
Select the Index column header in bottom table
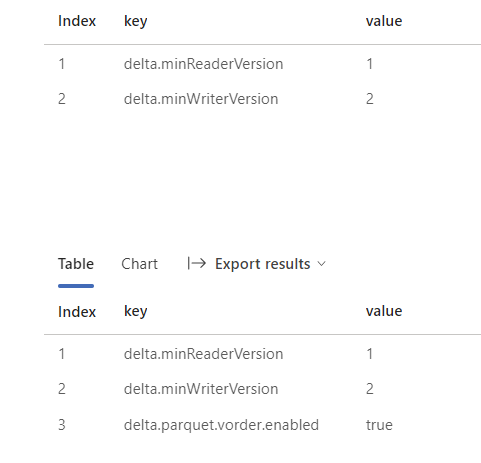point(77,312)
